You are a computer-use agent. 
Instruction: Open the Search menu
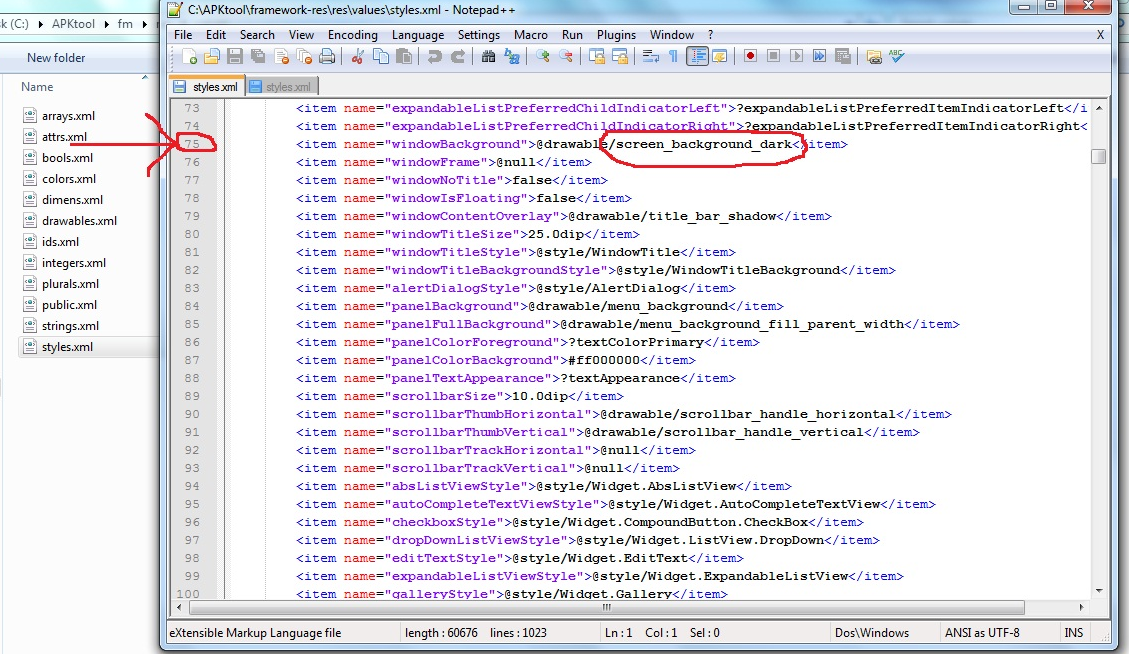click(x=257, y=35)
